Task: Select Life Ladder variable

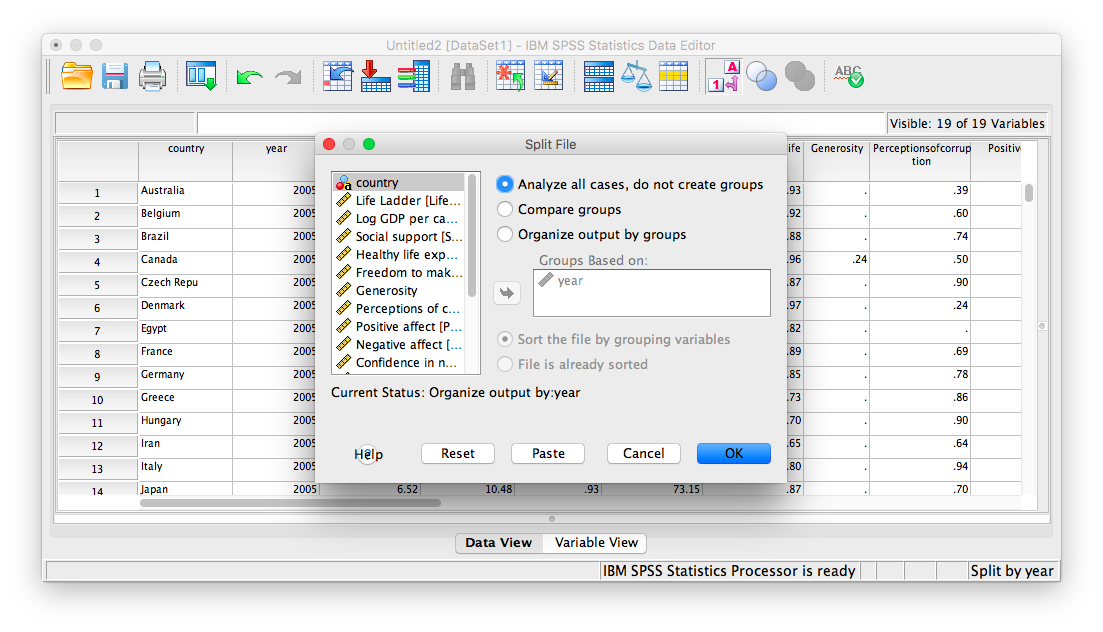Action: point(399,201)
